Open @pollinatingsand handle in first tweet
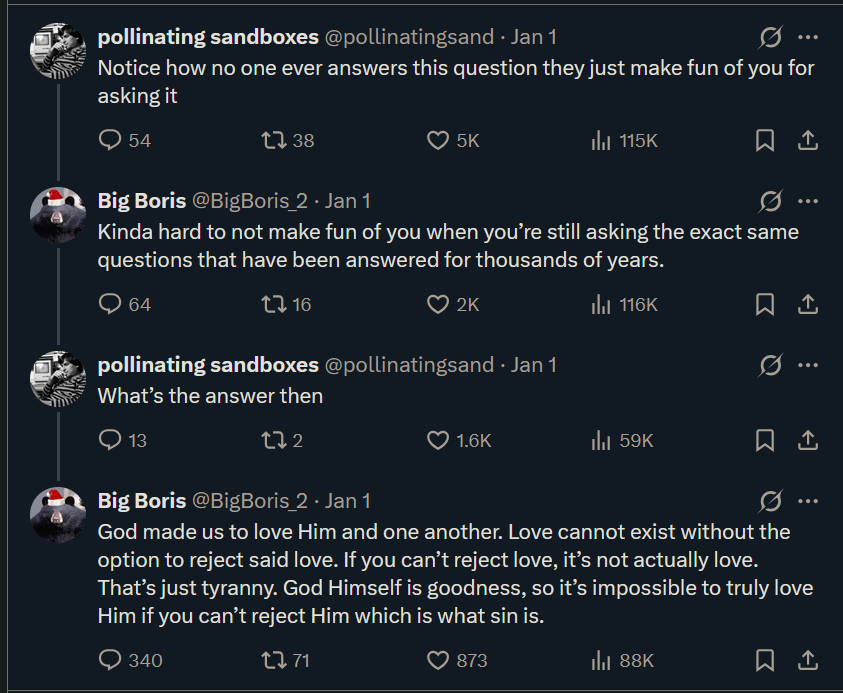The image size is (843, 693). [x=410, y=37]
